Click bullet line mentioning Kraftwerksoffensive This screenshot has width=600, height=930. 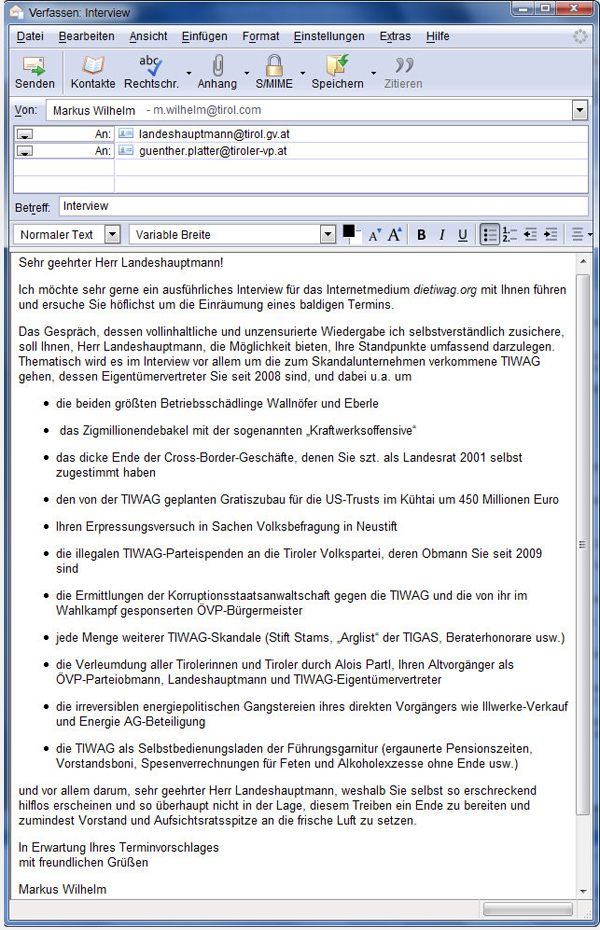[238, 431]
